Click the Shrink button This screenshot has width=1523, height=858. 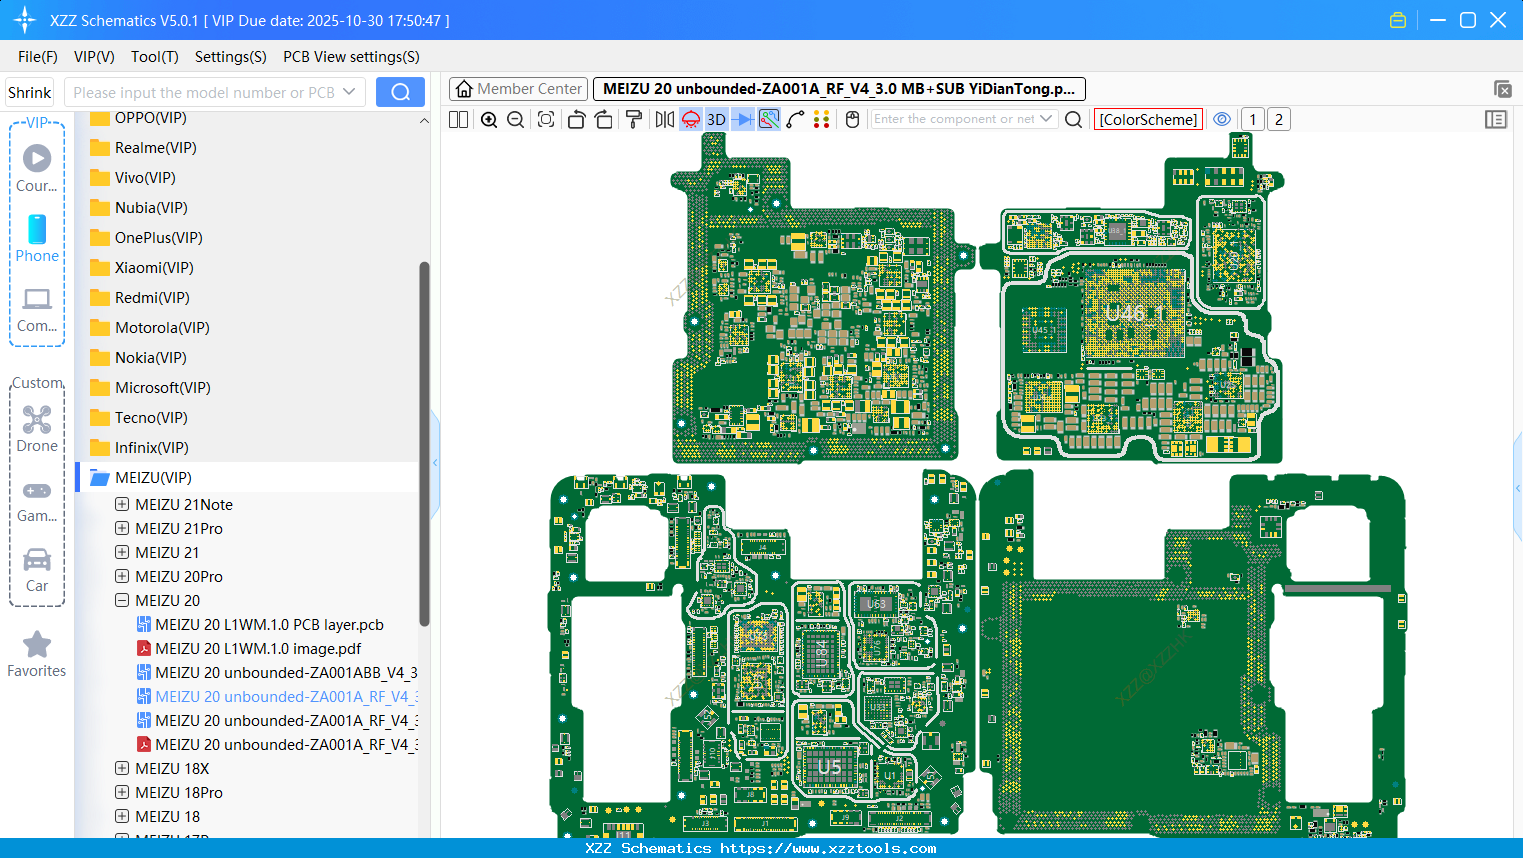[x=30, y=92]
